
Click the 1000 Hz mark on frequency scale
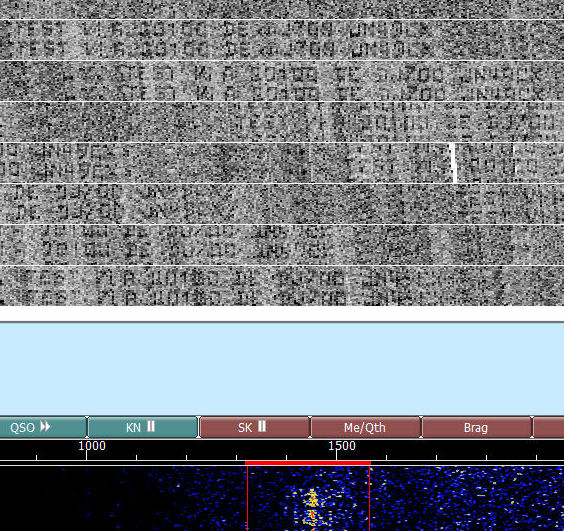pos(92,446)
